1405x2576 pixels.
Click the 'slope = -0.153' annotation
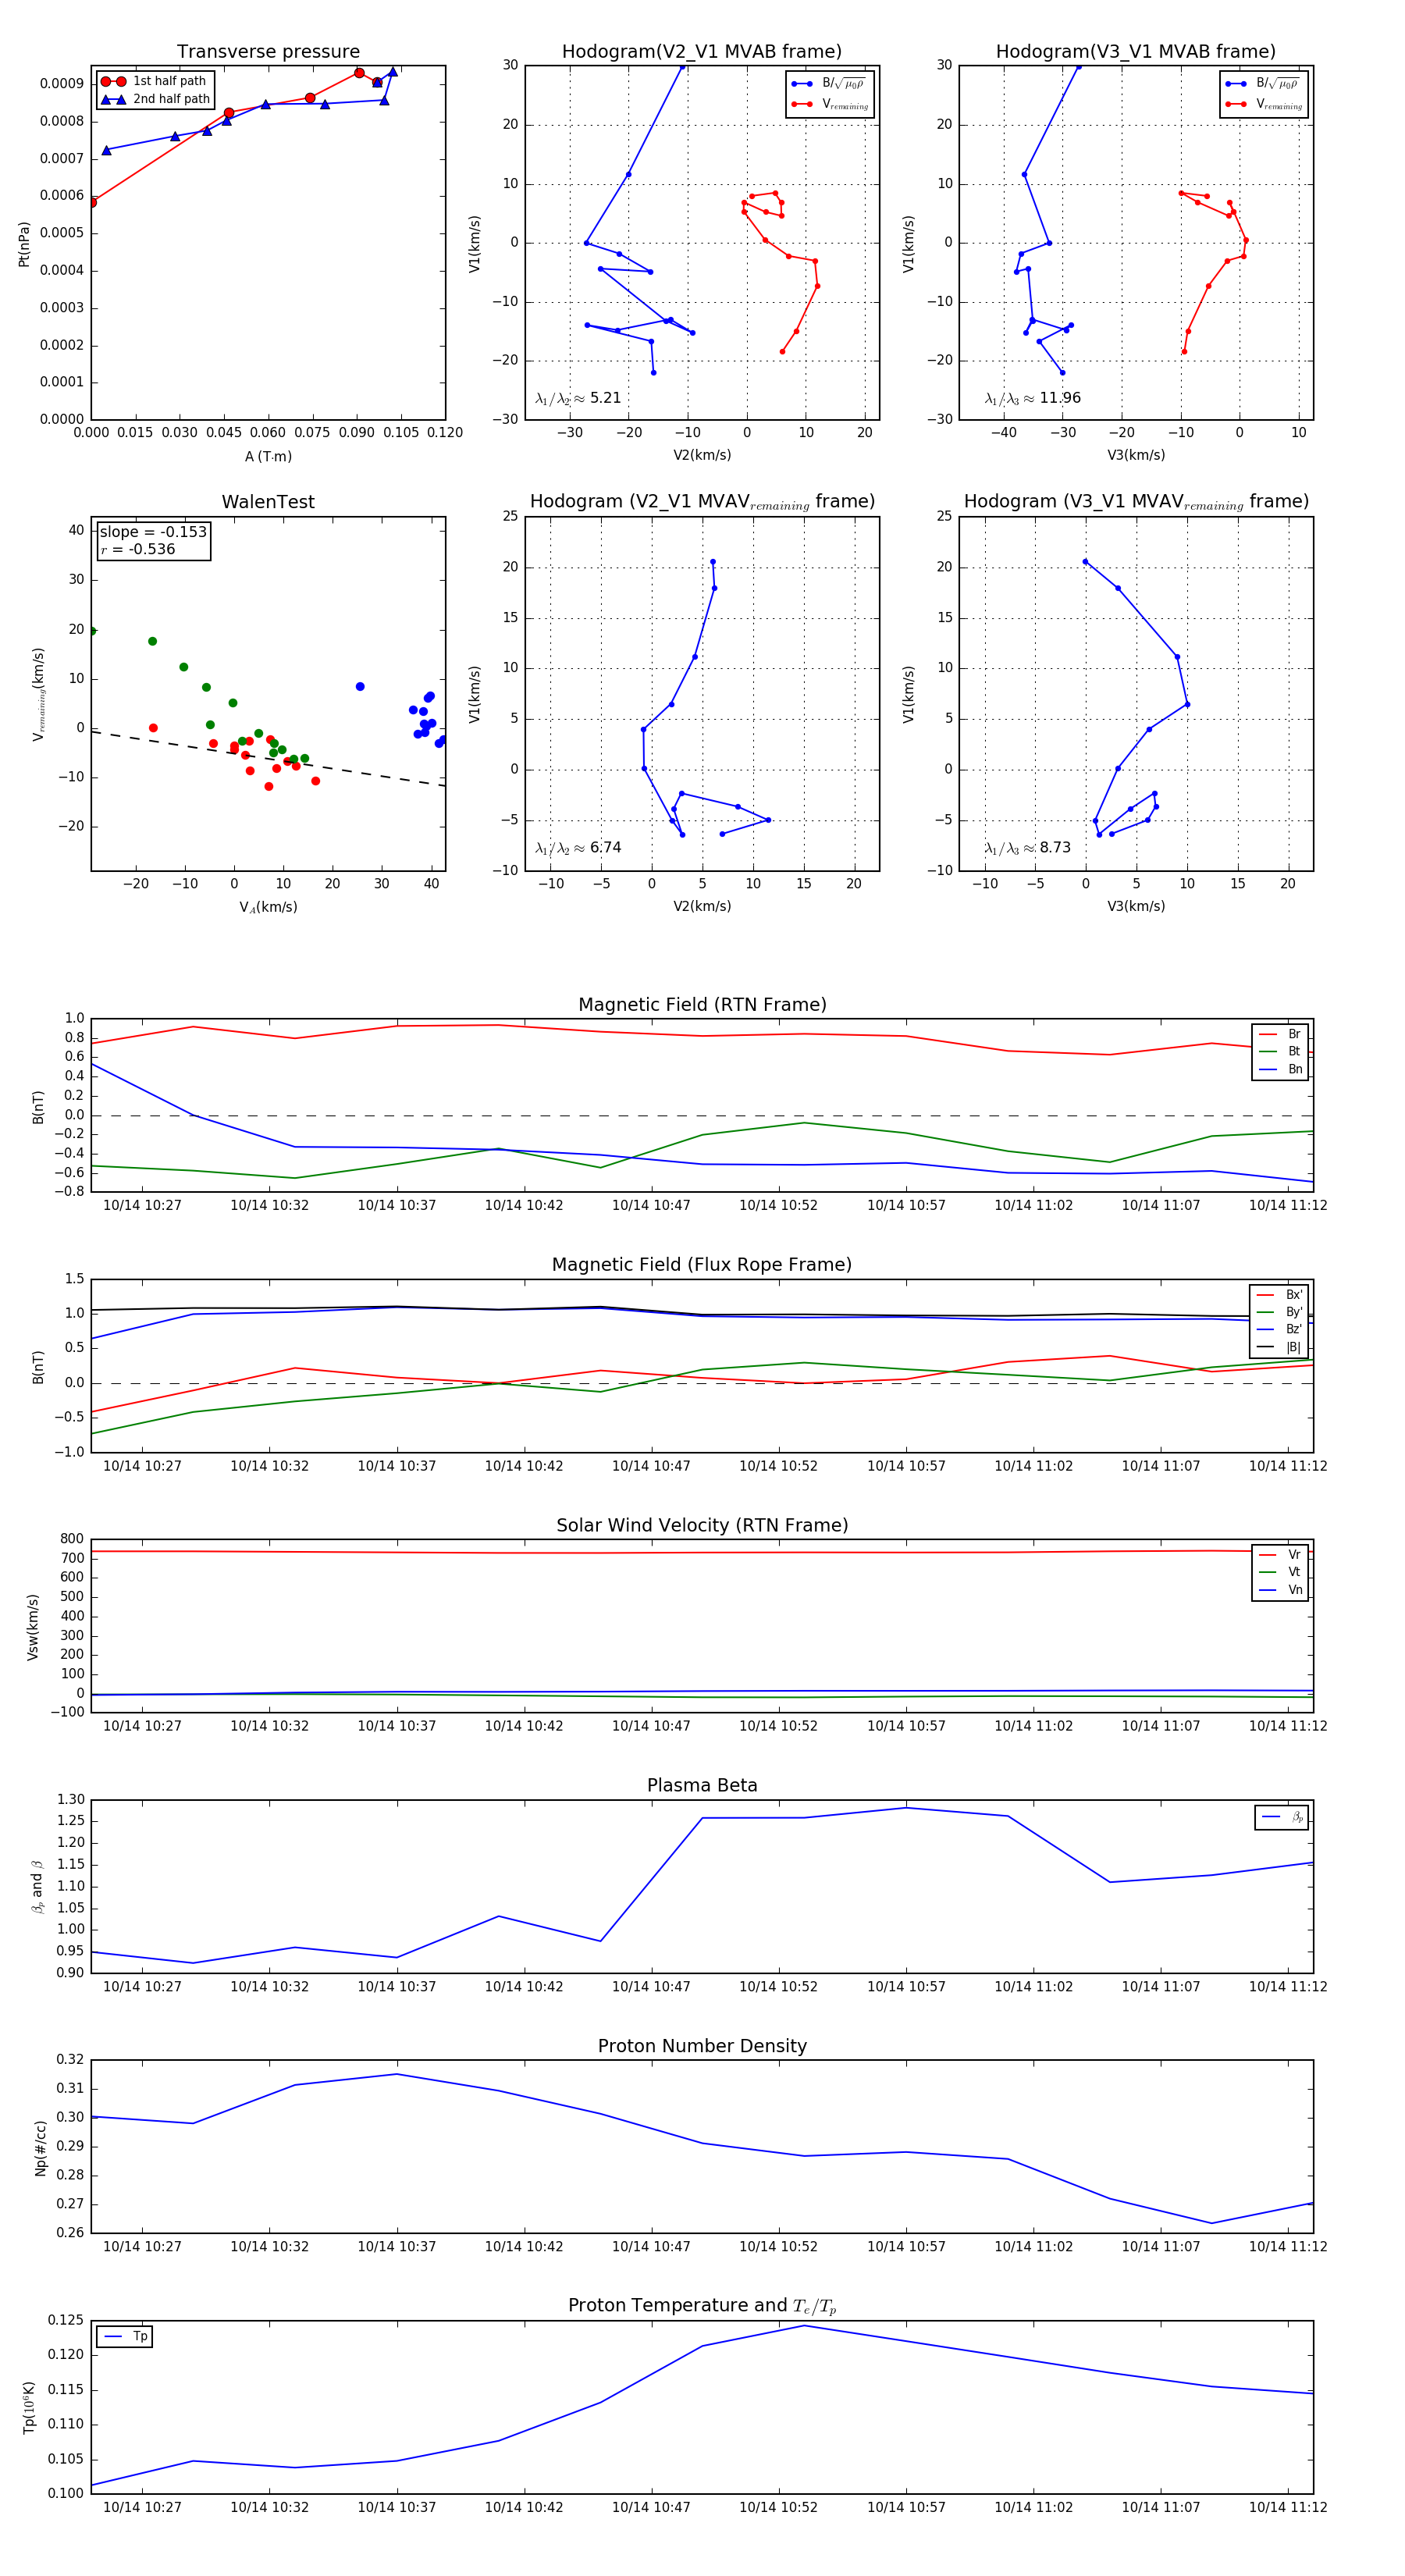coord(153,532)
